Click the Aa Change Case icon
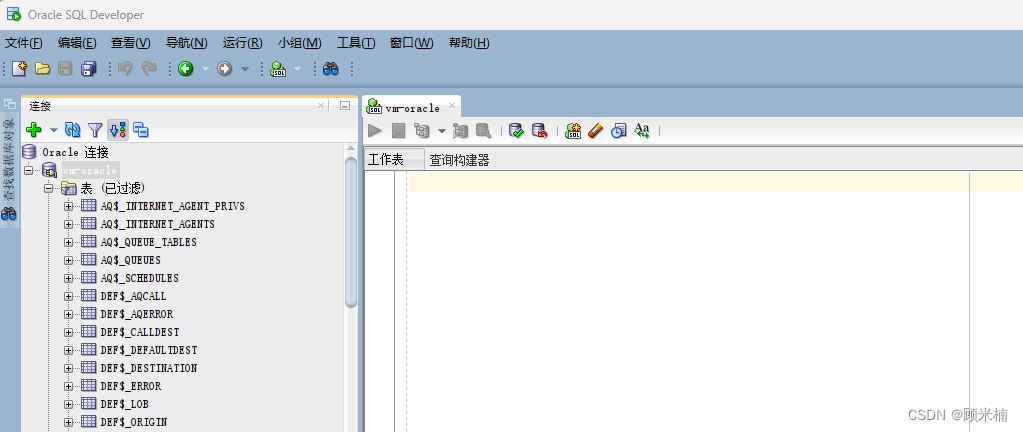This screenshot has width=1023, height=432. pos(642,131)
